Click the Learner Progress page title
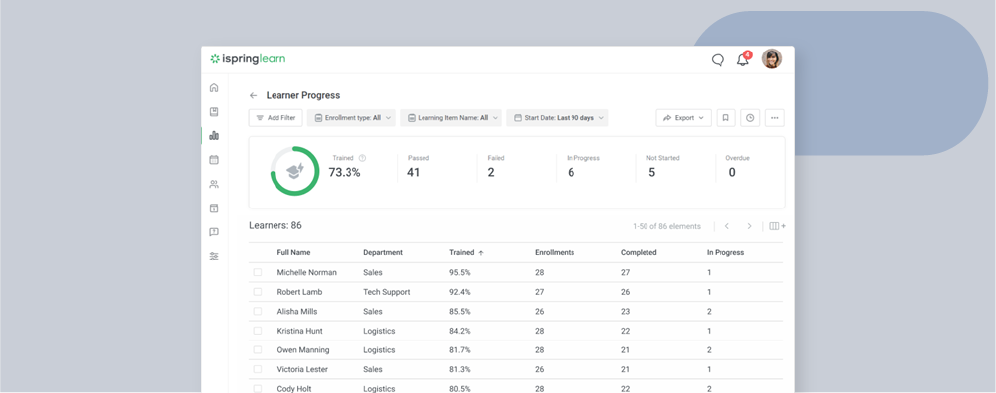Image resolution: width=996 pixels, height=393 pixels. (303, 95)
